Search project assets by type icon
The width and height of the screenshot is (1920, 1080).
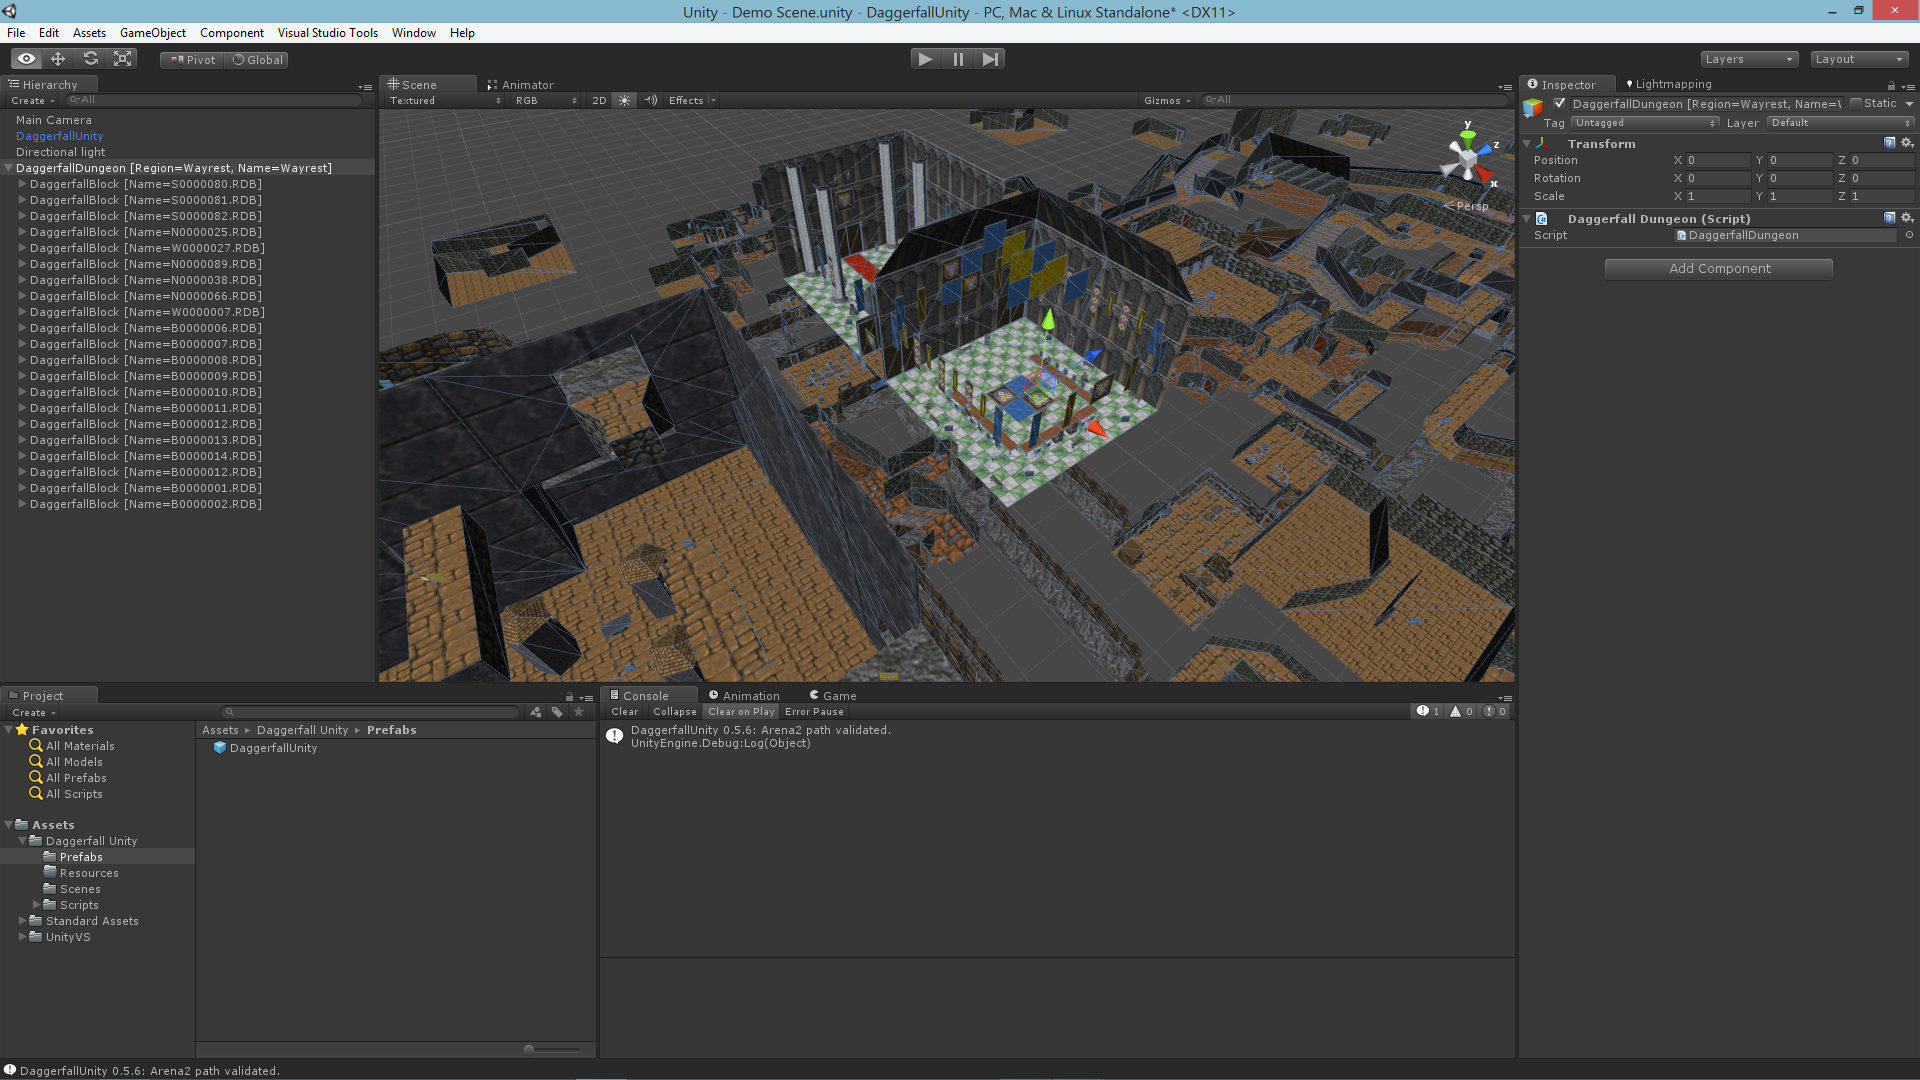coord(536,712)
